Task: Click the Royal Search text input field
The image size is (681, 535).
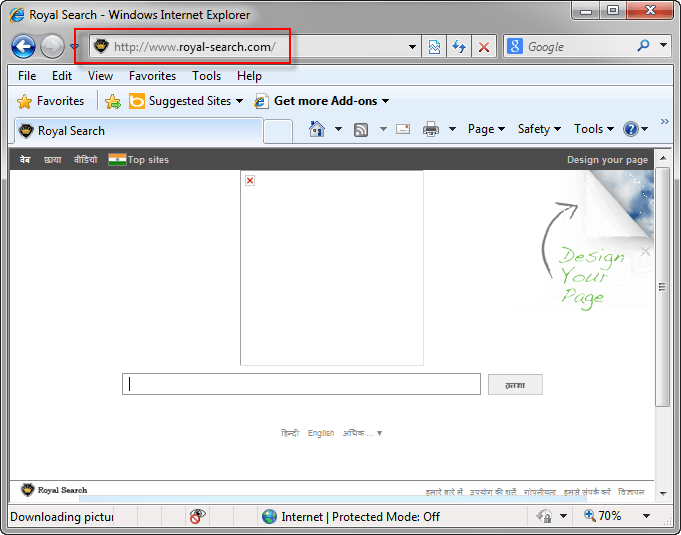Action: [x=301, y=384]
